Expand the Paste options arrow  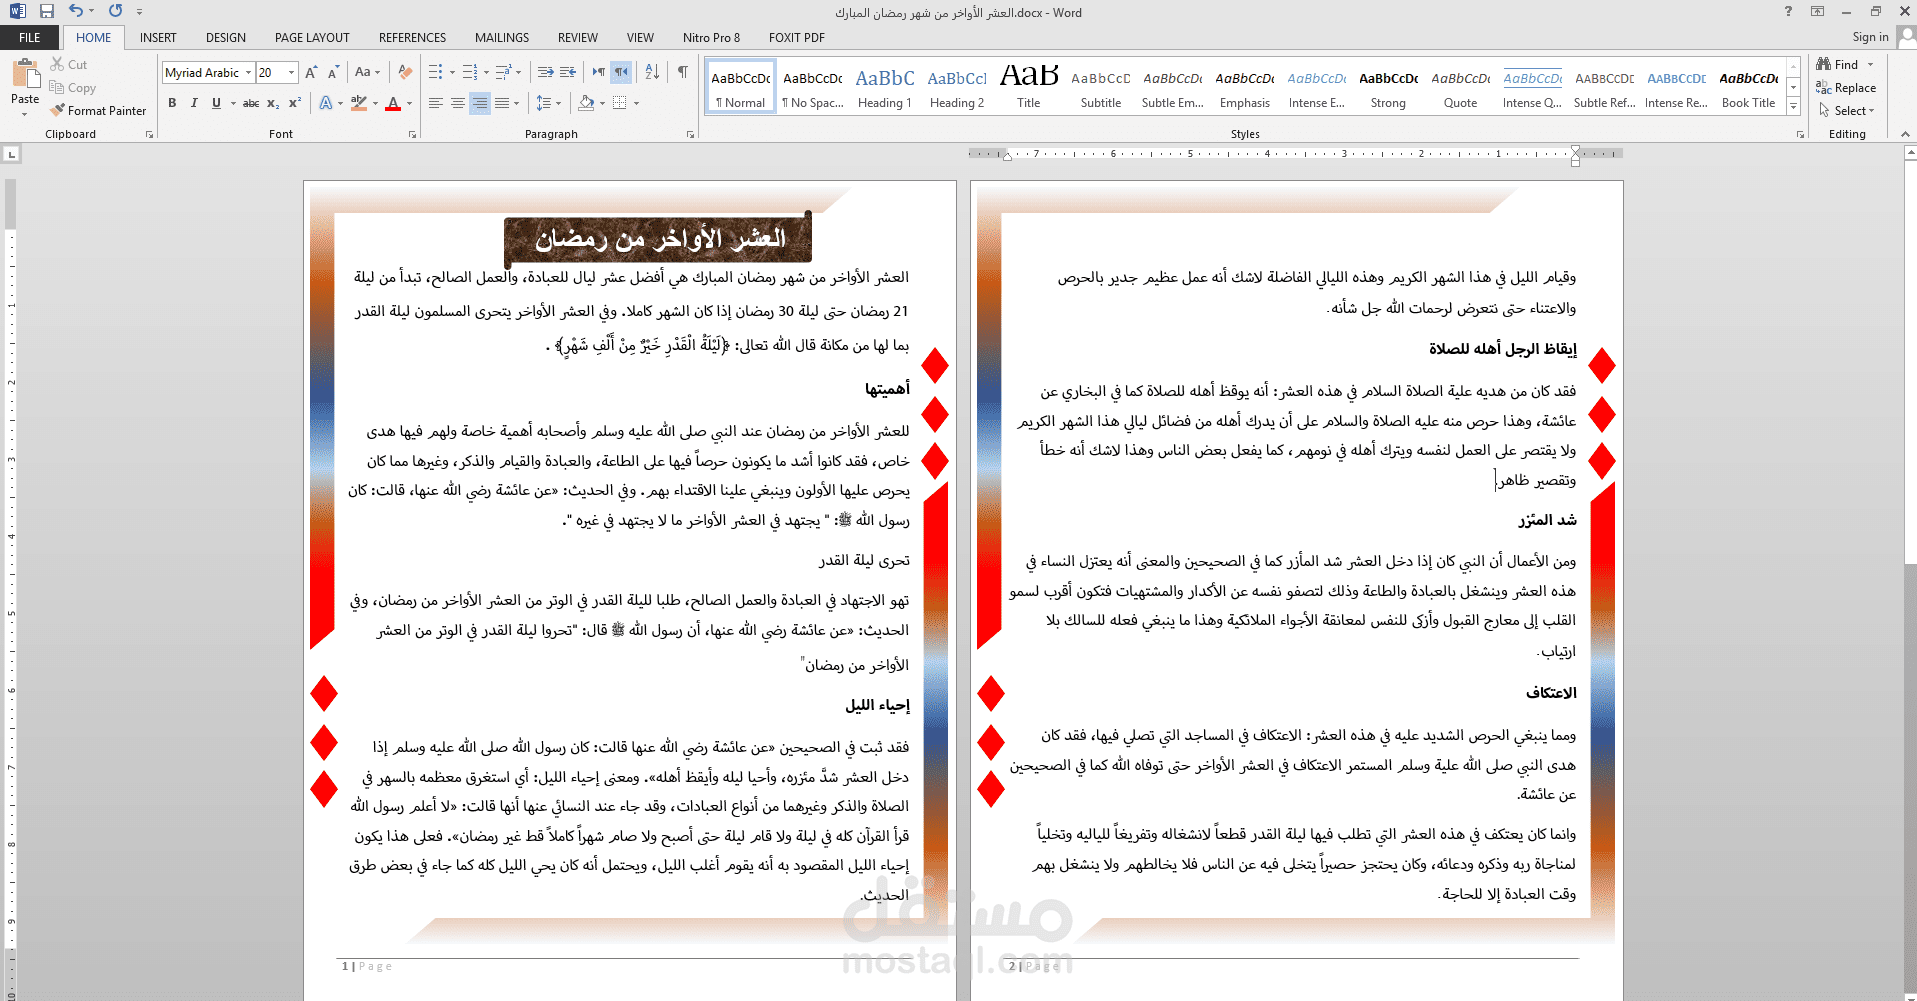(25, 114)
